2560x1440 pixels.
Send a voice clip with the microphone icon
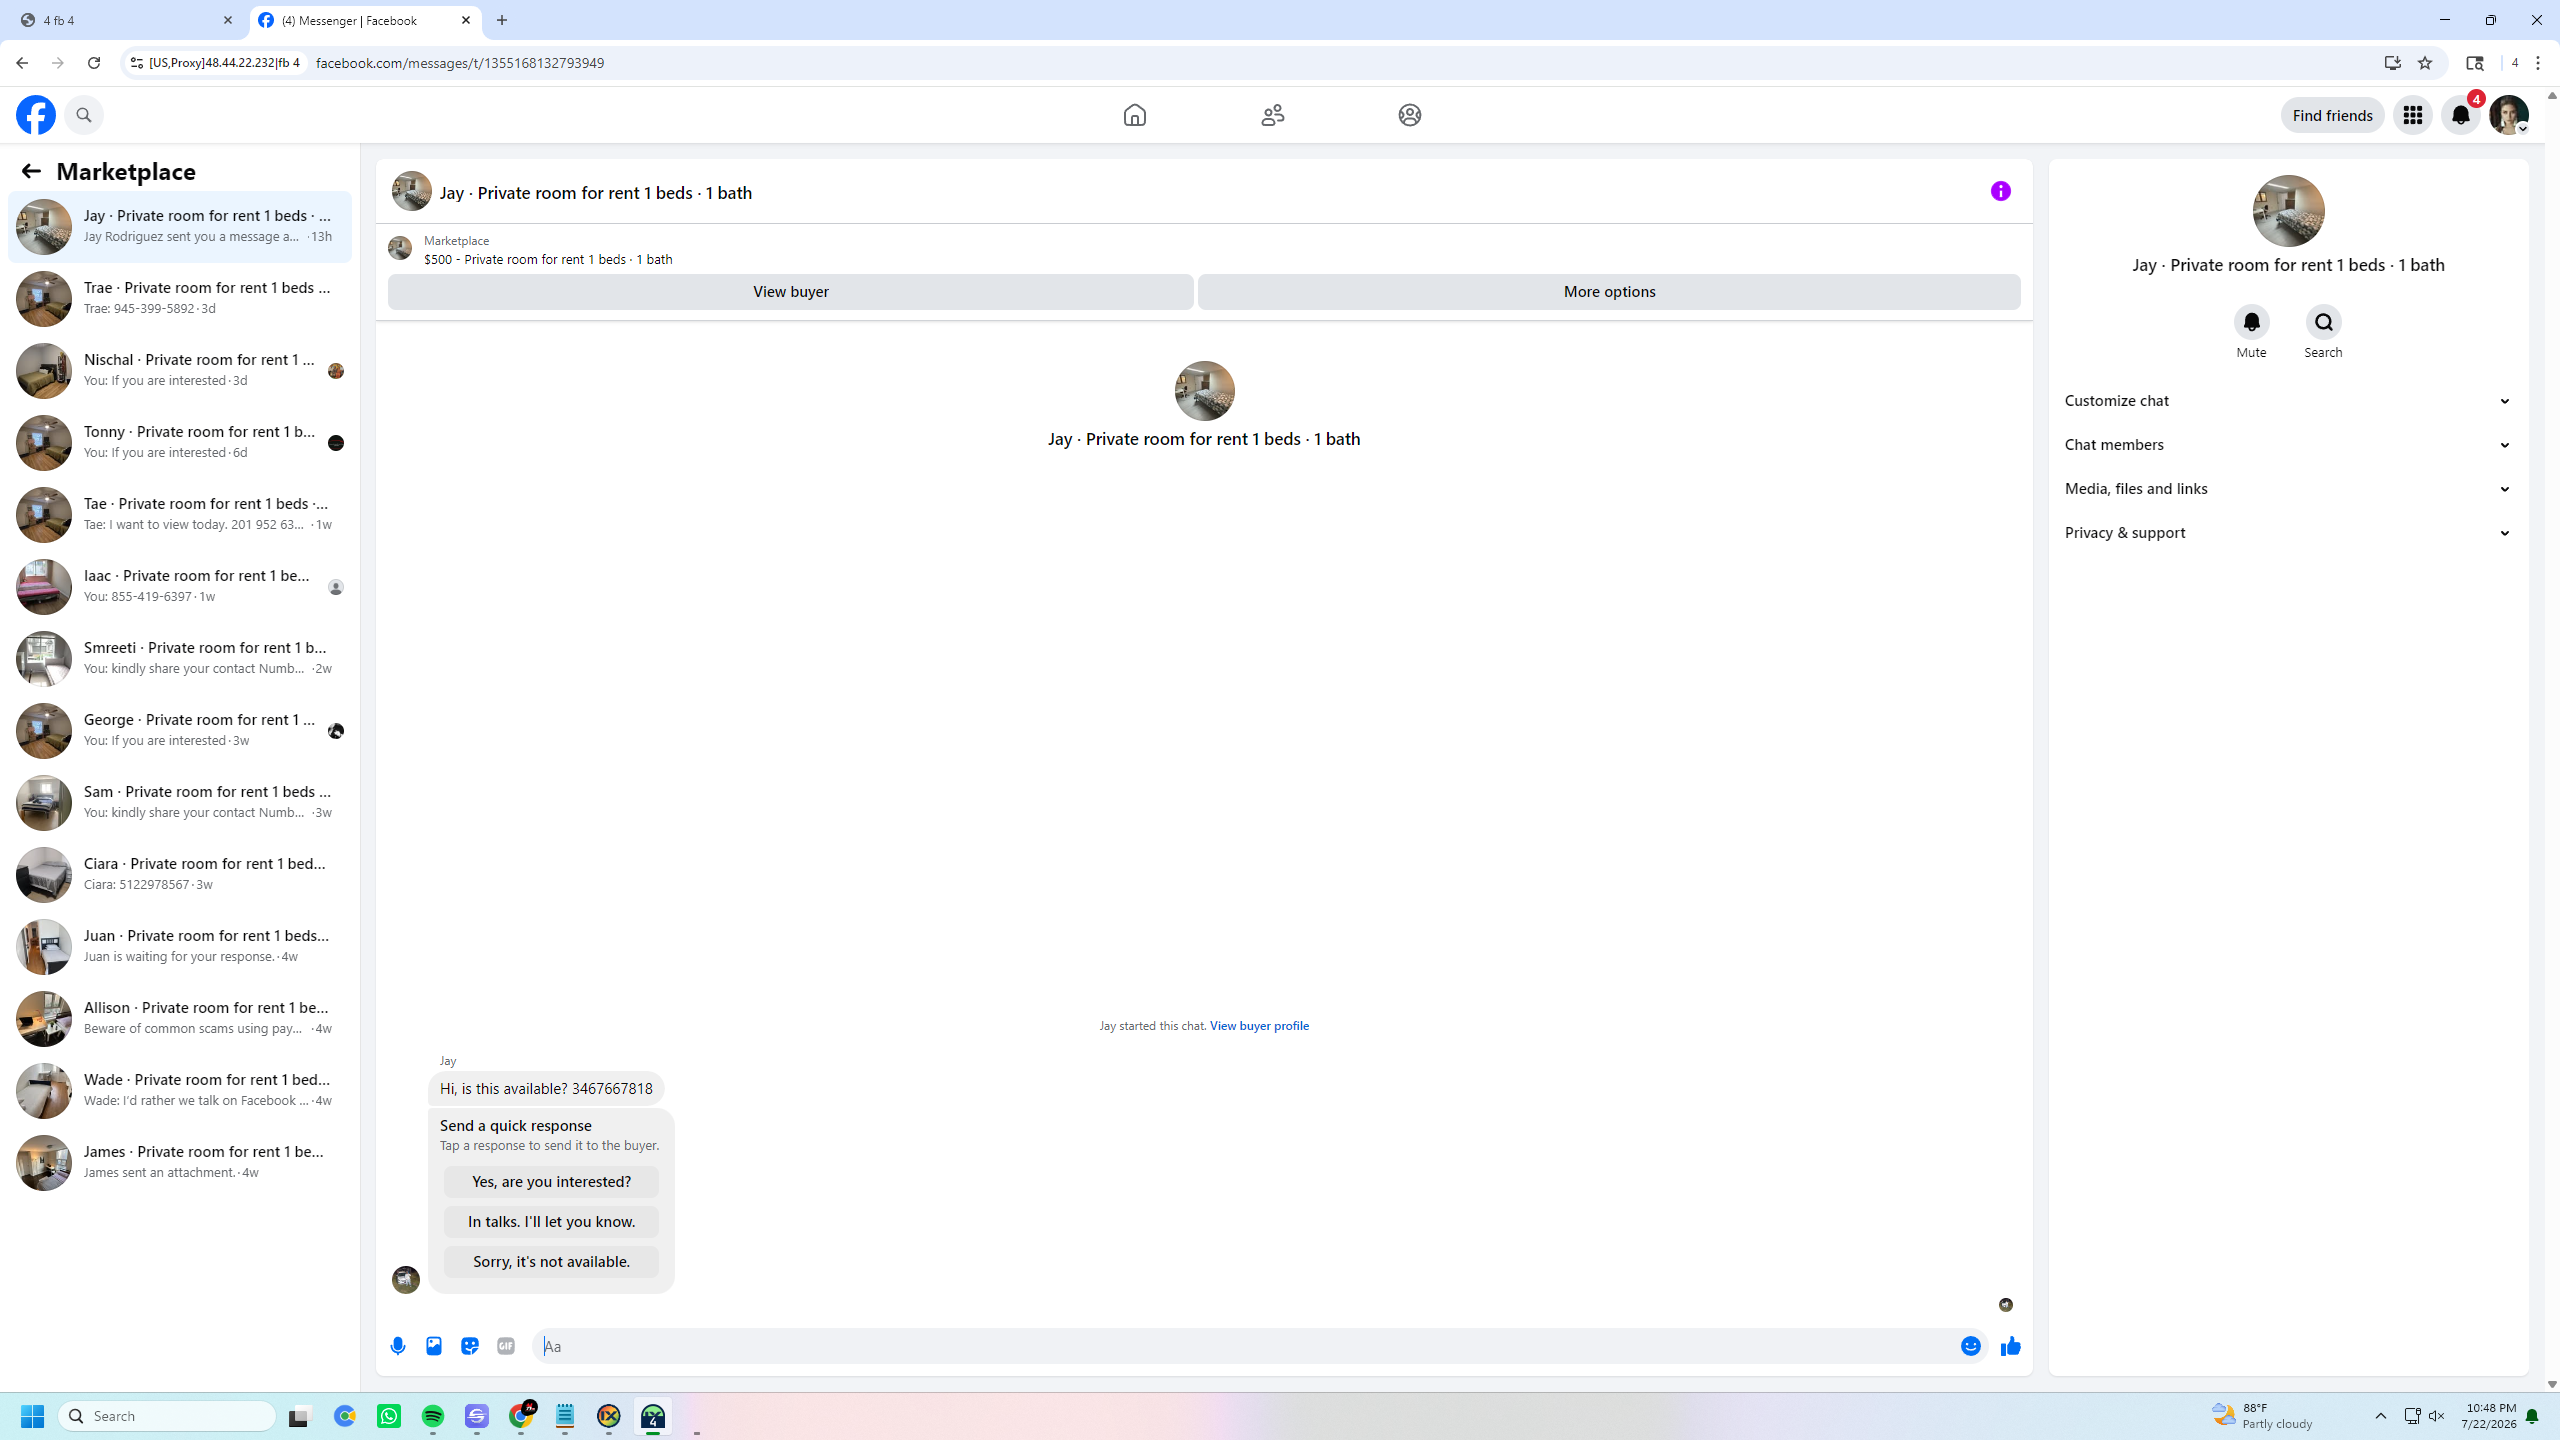click(398, 1346)
